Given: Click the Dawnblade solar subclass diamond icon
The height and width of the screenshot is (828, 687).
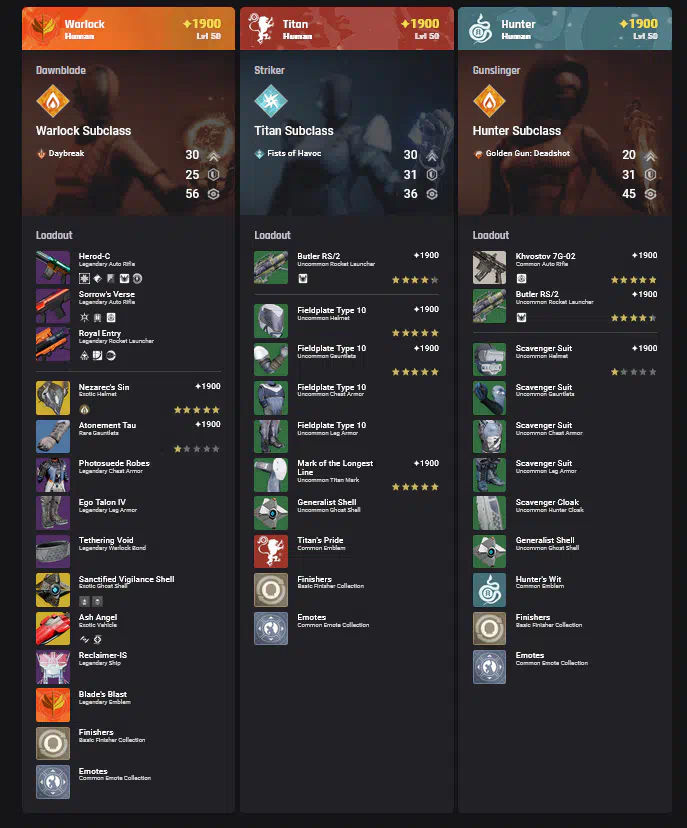Looking at the screenshot, I should point(53,101).
